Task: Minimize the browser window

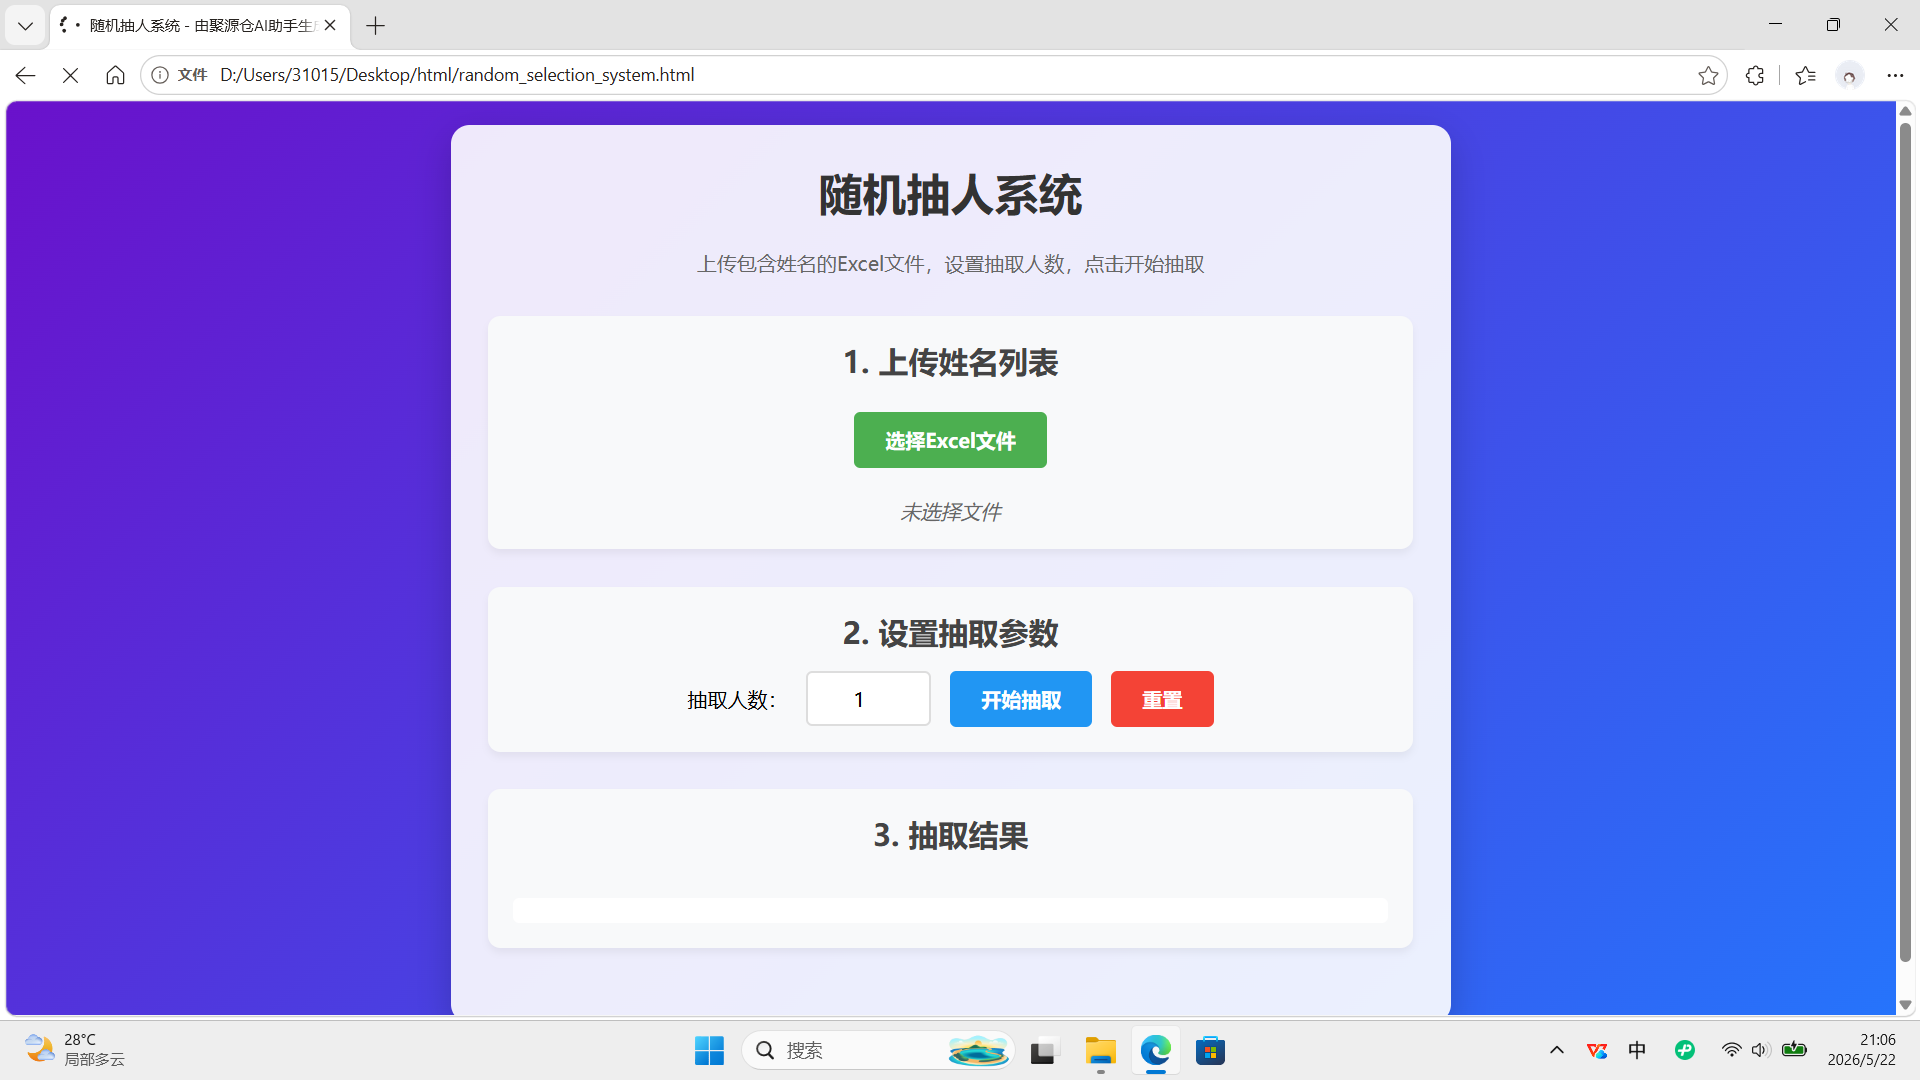Action: pyautogui.click(x=1776, y=25)
